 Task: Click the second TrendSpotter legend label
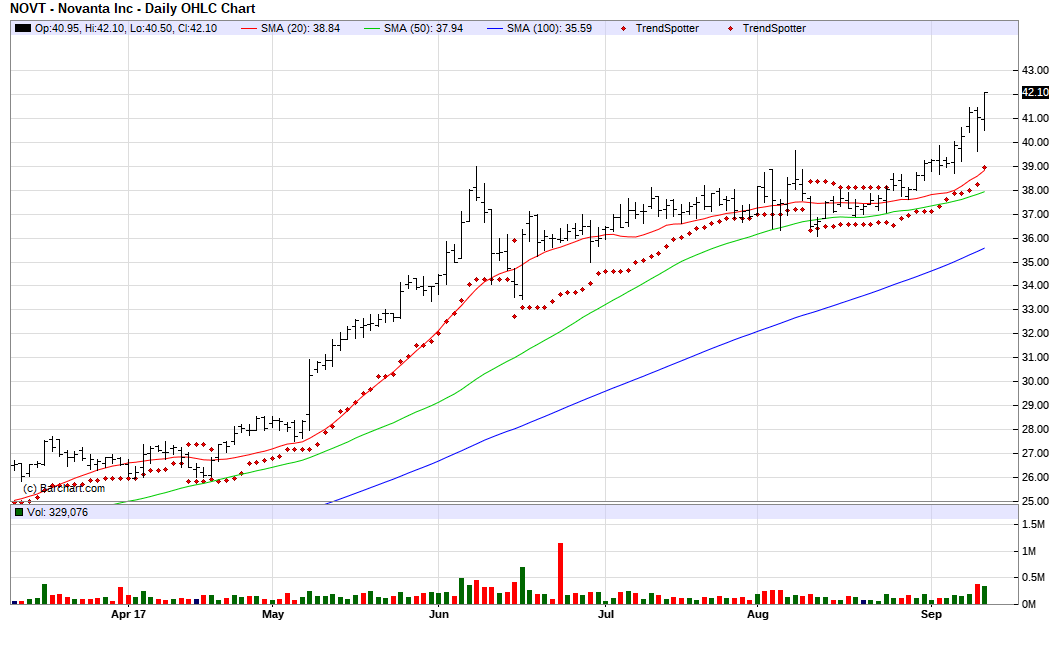pos(774,28)
